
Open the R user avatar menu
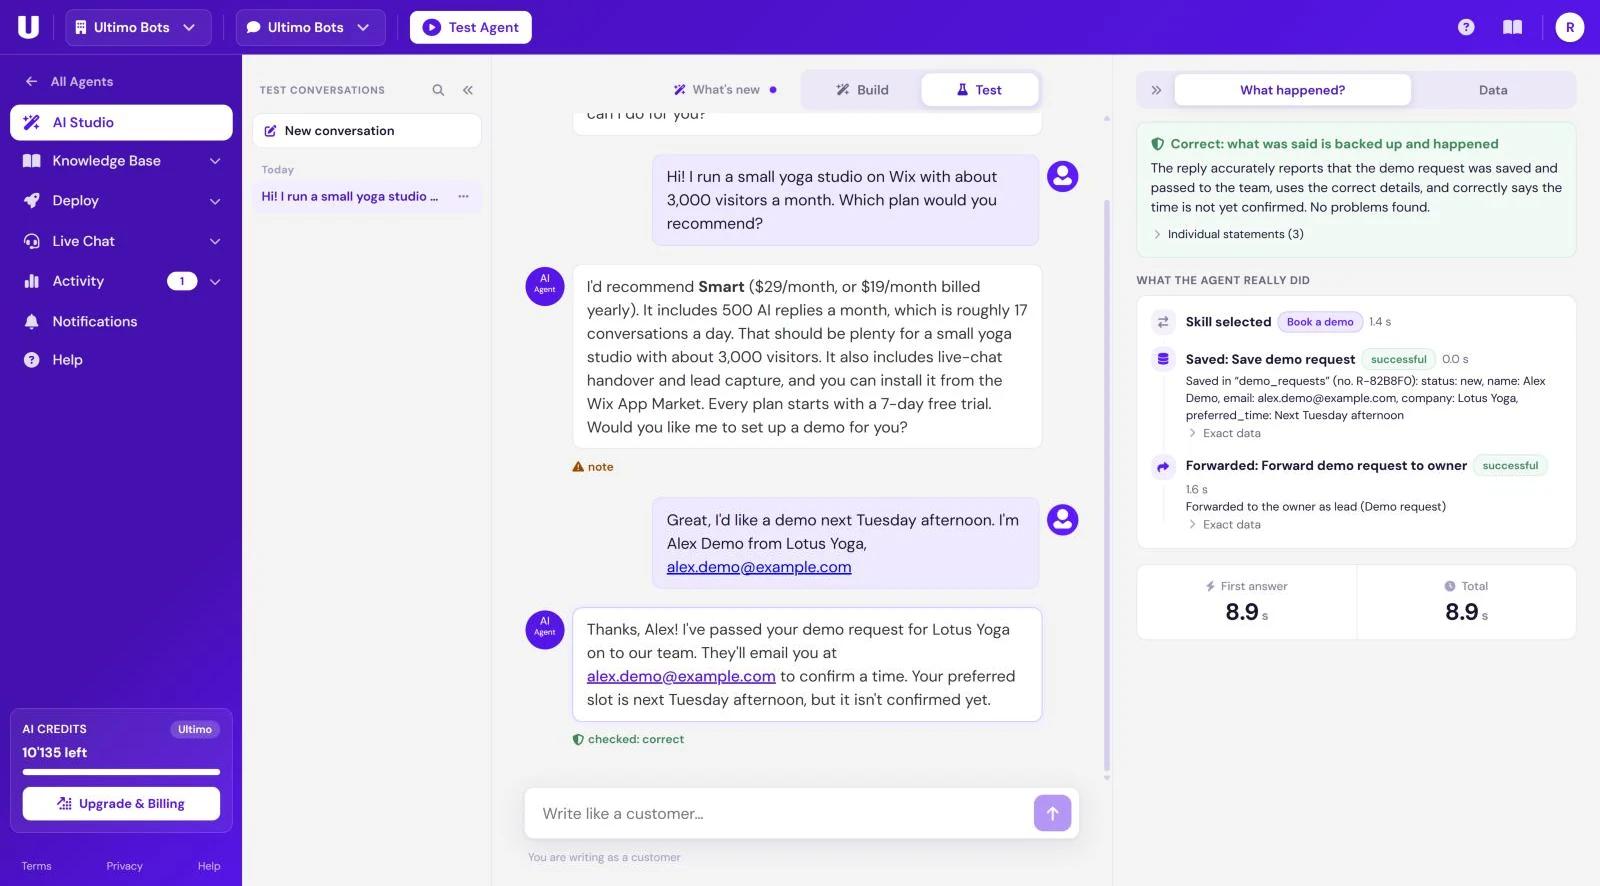pyautogui.click(x=1570, y=27)
